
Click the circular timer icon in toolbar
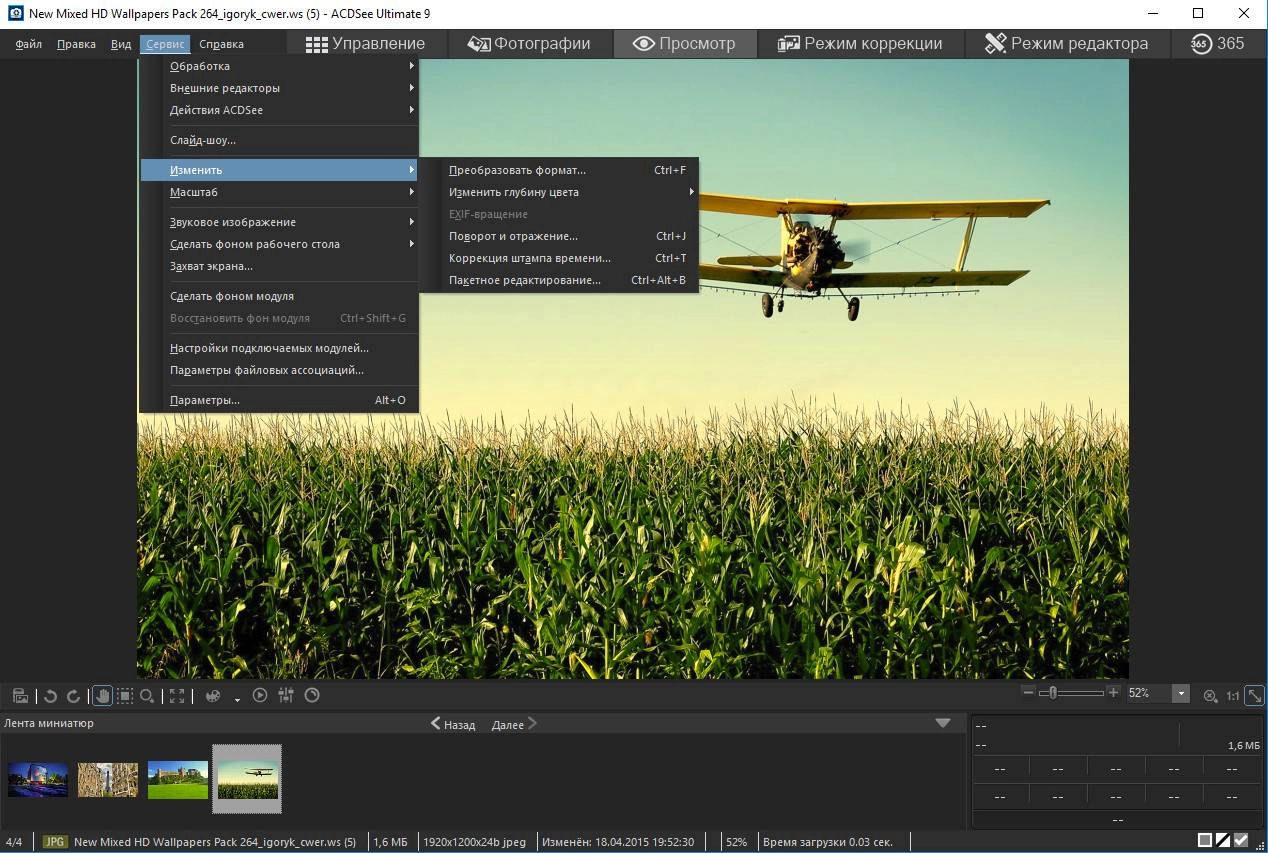(x=312, y=695)
